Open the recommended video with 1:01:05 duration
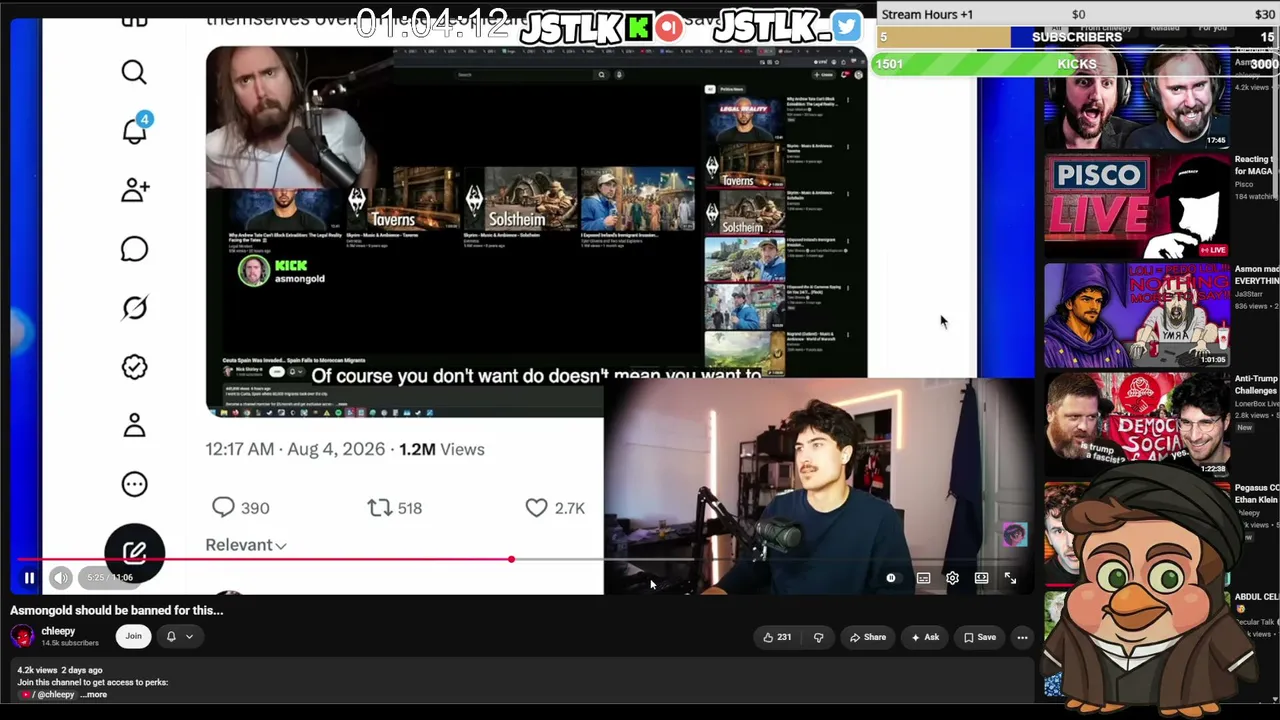1280x720 pixels. coord(1137,315)
